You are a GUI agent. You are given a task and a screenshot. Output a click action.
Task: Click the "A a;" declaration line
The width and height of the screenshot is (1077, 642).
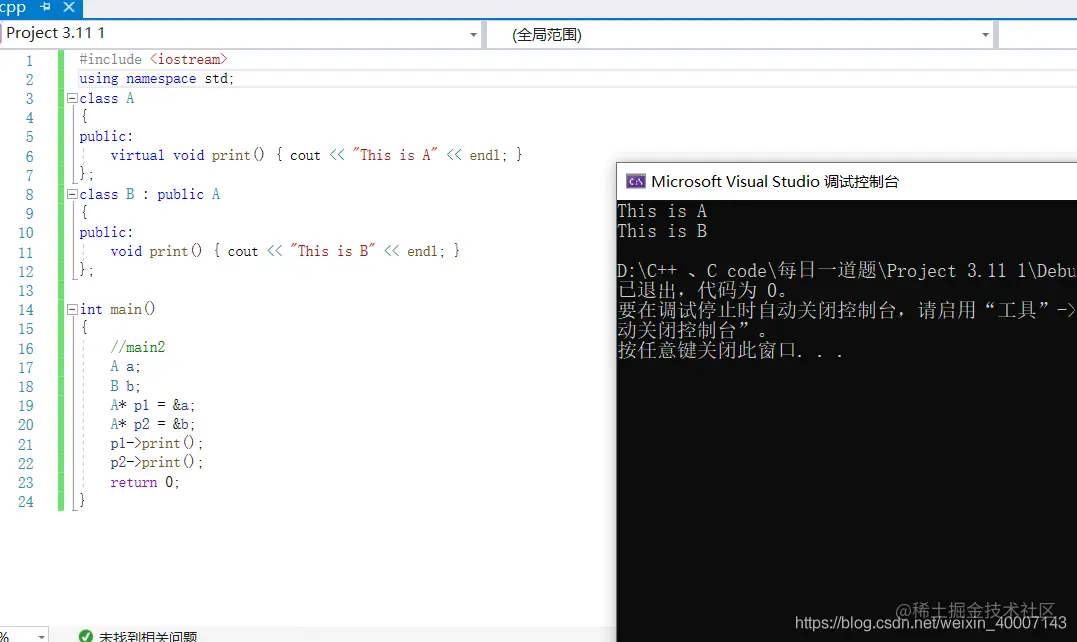pos(125,367)
